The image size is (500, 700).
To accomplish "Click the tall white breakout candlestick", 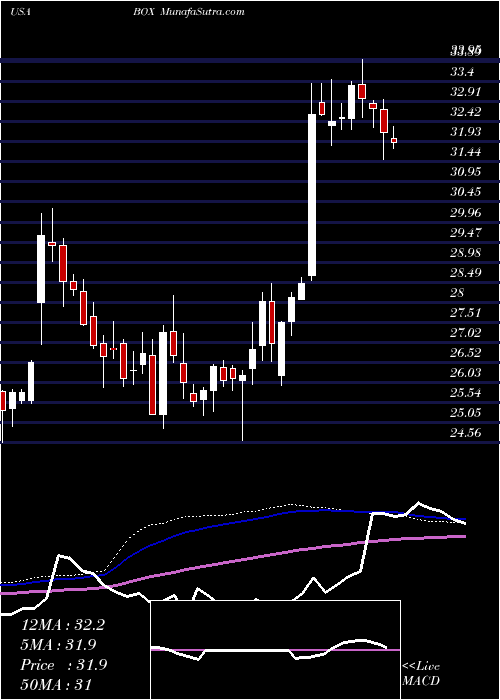I will (312, 195).
